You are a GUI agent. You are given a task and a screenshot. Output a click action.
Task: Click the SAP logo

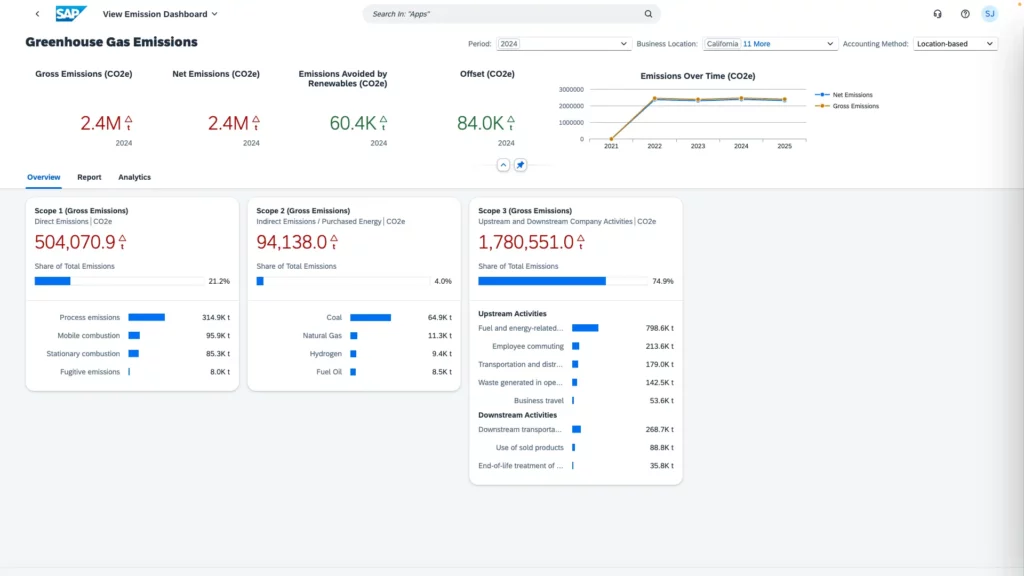(70, 14)
